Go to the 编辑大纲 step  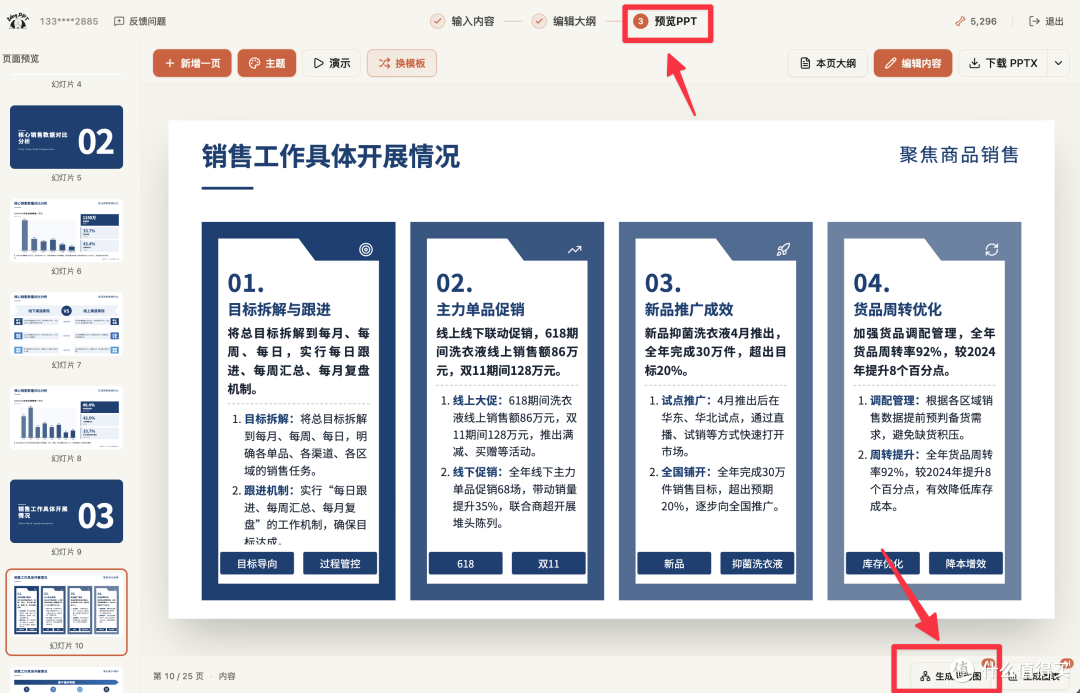(x=564, y=21)
